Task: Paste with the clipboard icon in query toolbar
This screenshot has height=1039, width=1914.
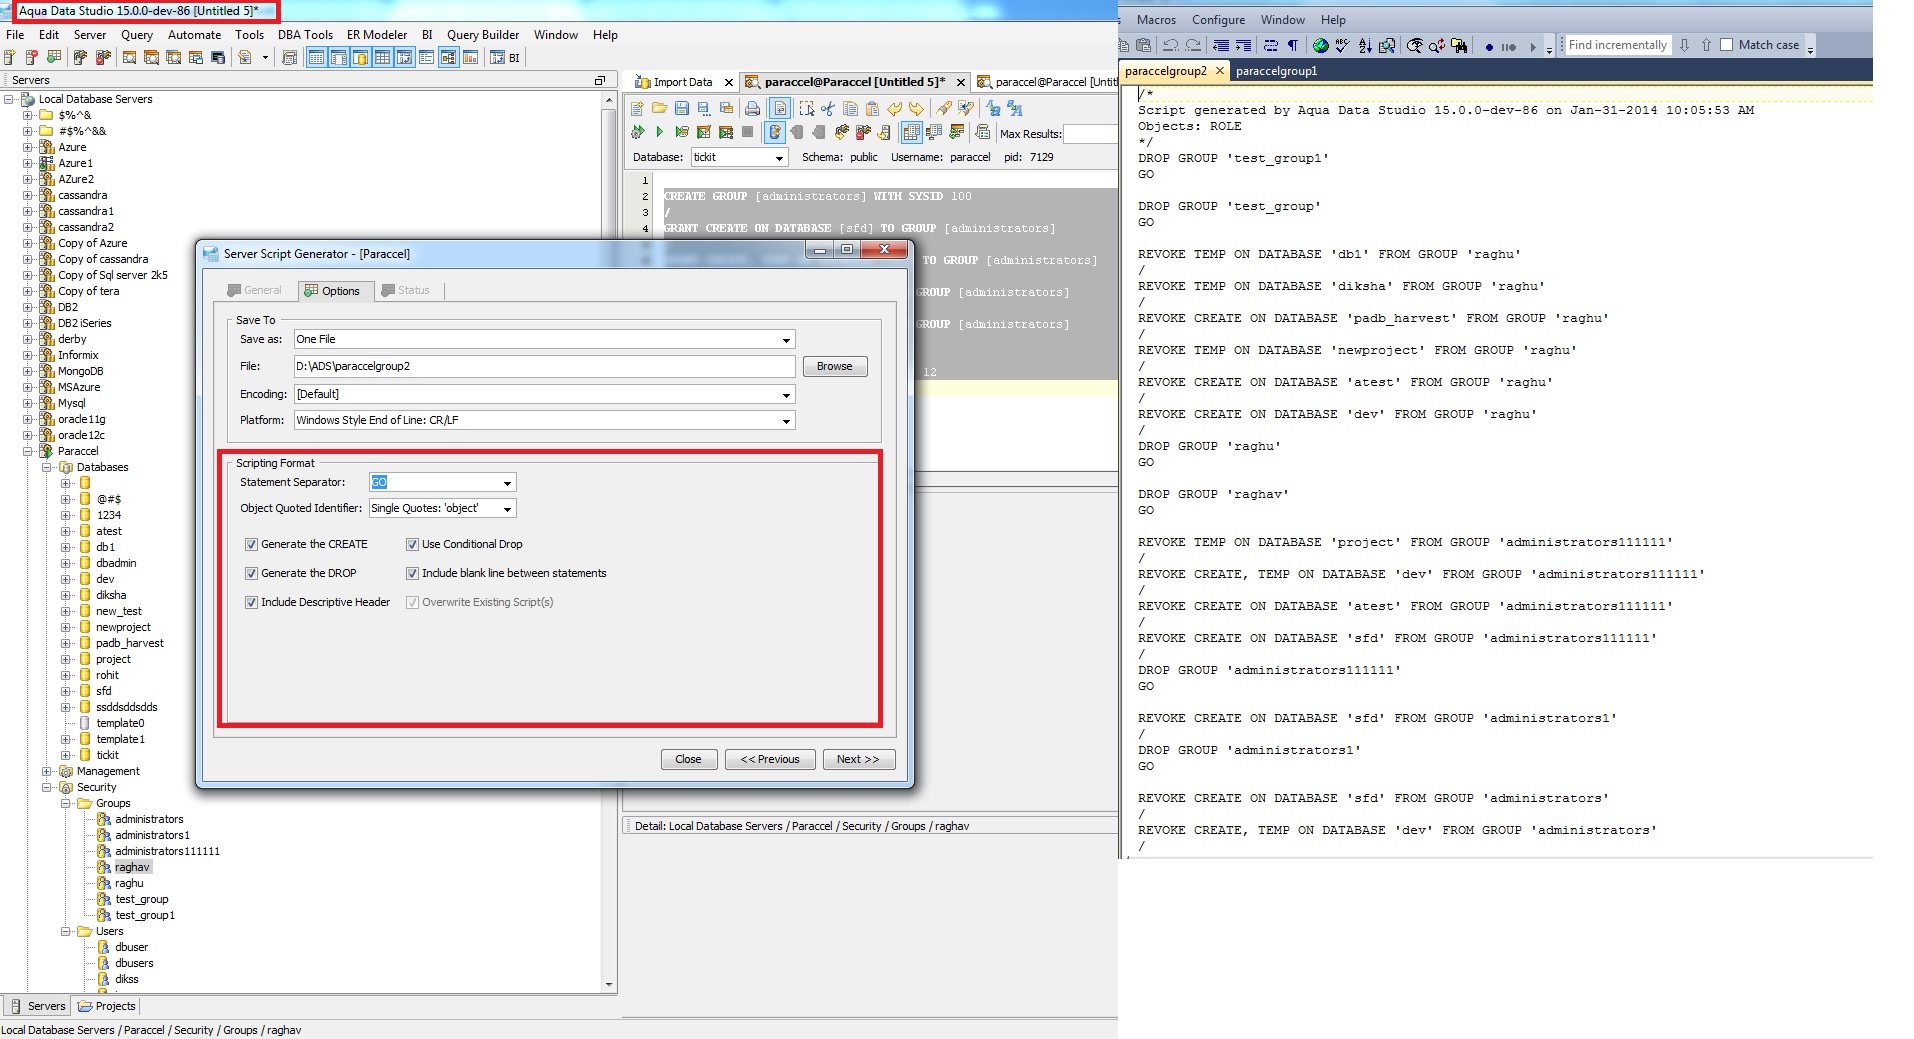Action: tap(872, 108)
